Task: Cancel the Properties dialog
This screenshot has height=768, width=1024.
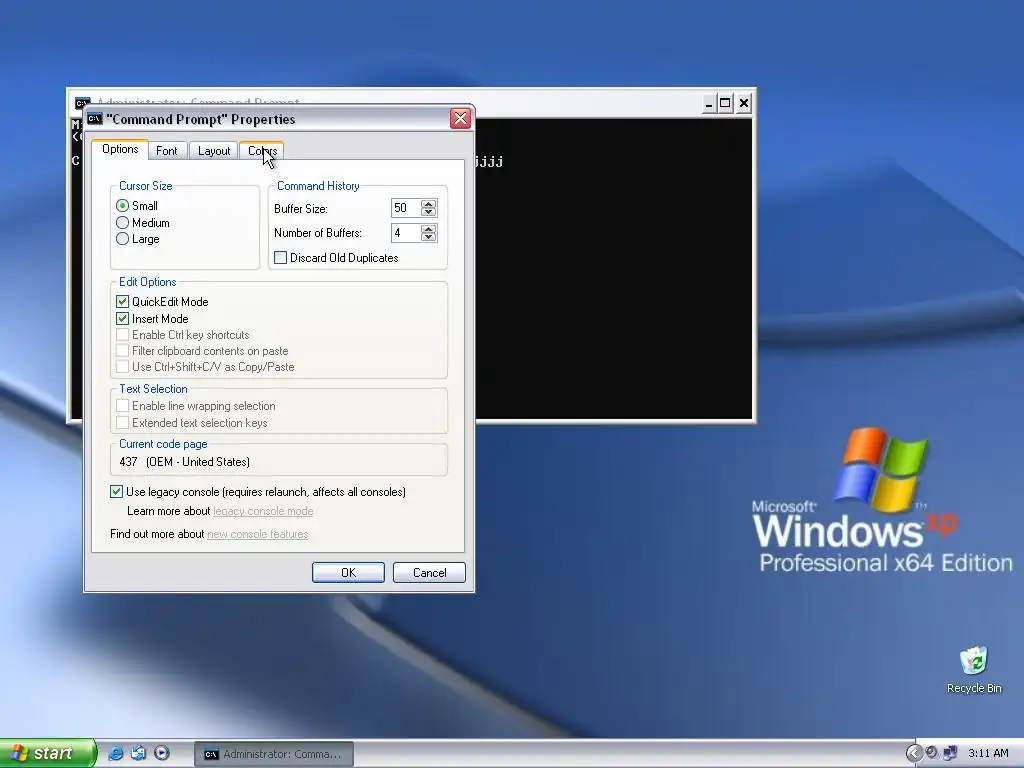Action: [x=429, y=573]
